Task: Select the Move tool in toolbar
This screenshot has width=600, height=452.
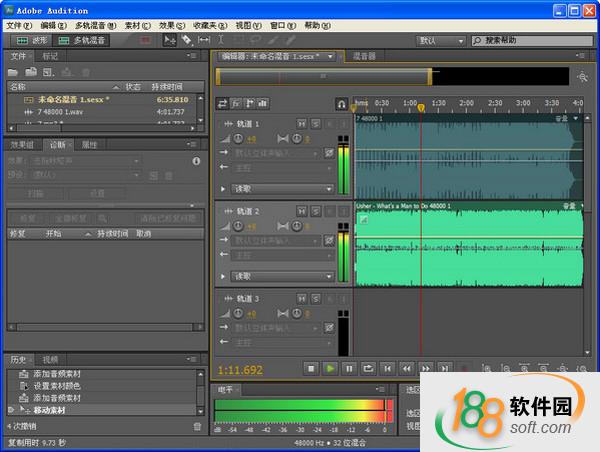Action: click(169, 41)
